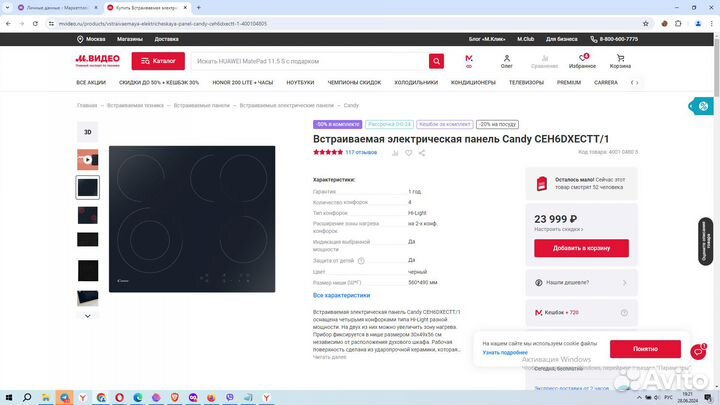The width and height of the screenshot is (720, 405).
Task: Accept cookies with Понятно button
Action: coord(645,349)
